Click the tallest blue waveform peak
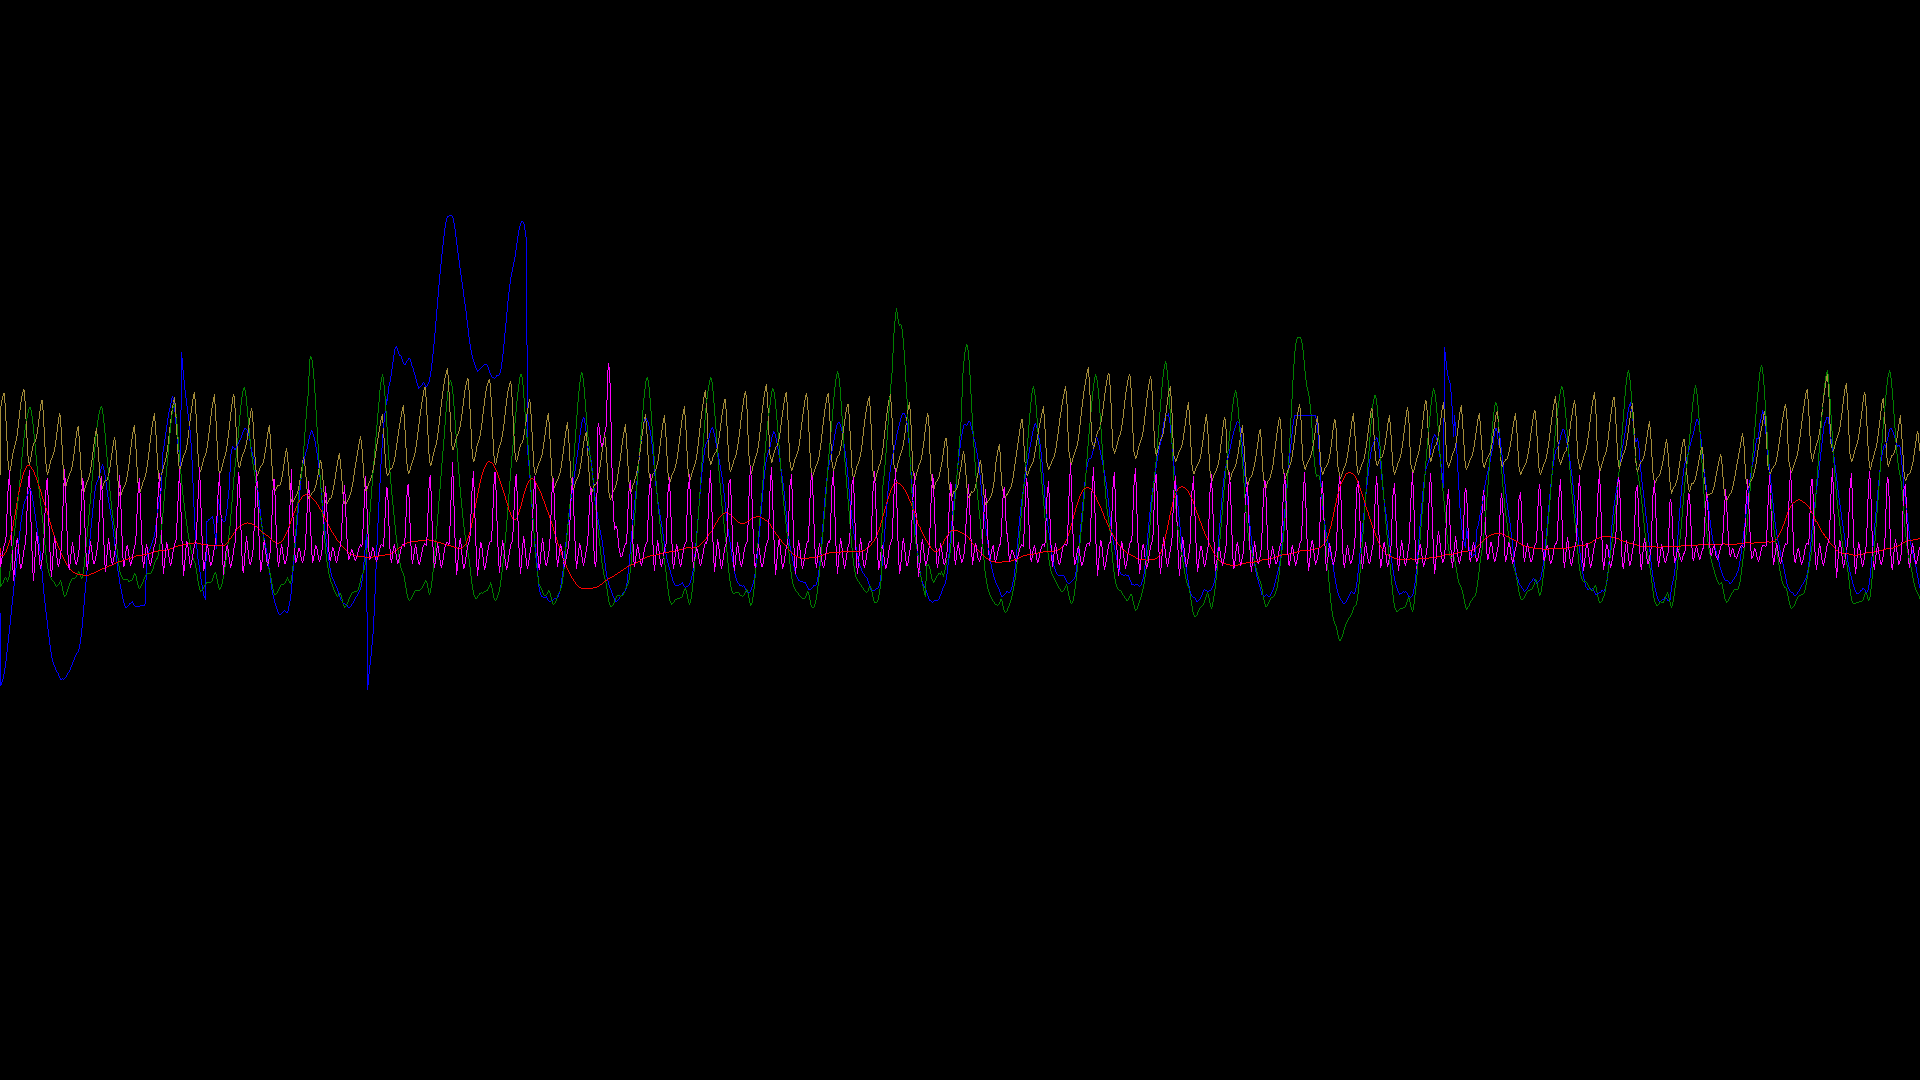This screenshot has height=1080, width=1920. click(x=450, y=216)
